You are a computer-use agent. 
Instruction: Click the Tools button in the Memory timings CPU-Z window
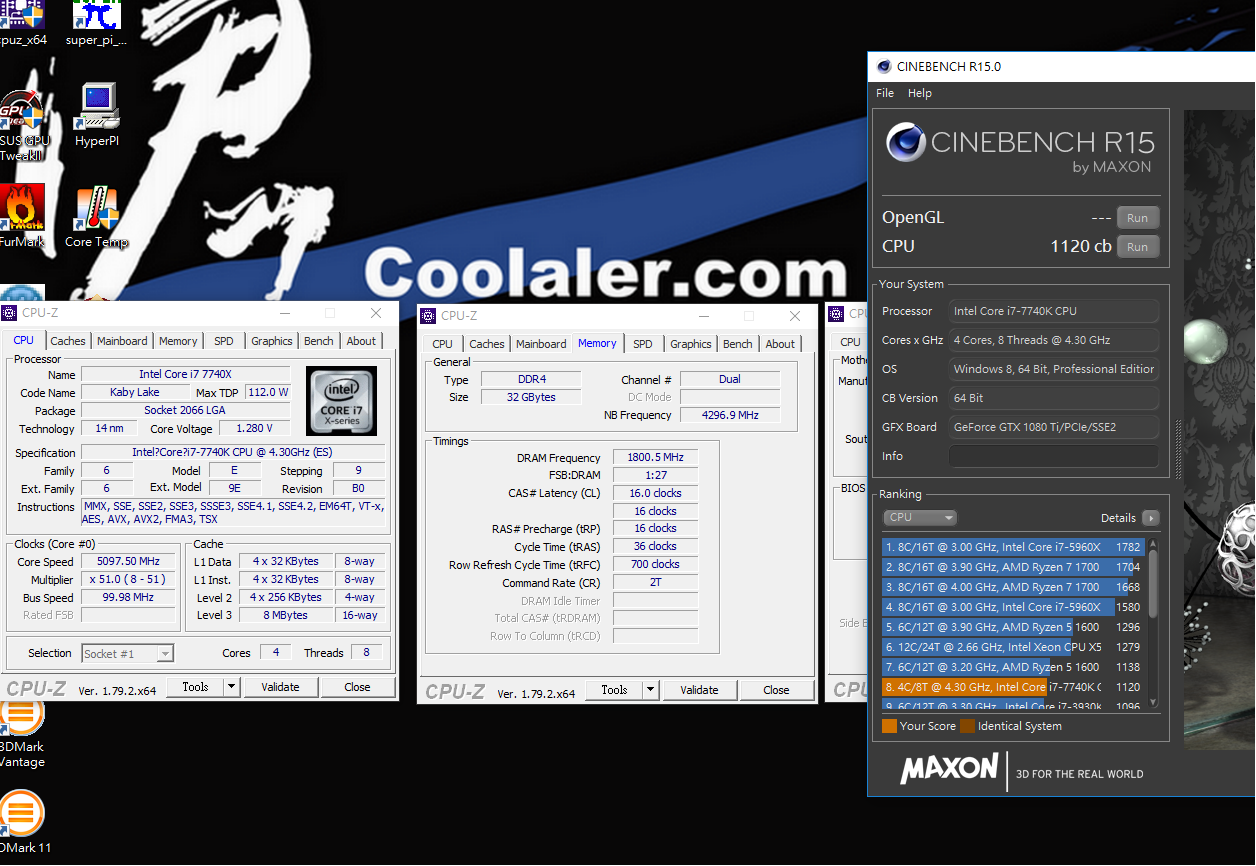tap(614, 690)
